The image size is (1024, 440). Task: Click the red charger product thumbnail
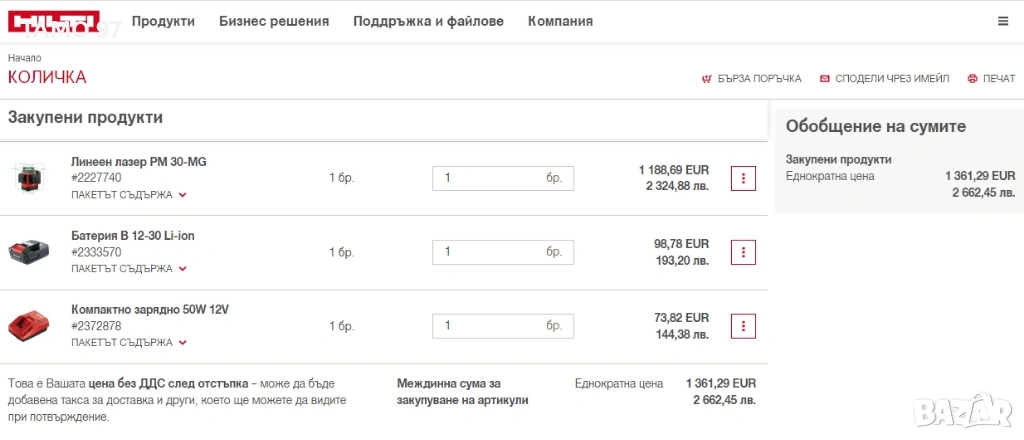[x=29, y=326]
